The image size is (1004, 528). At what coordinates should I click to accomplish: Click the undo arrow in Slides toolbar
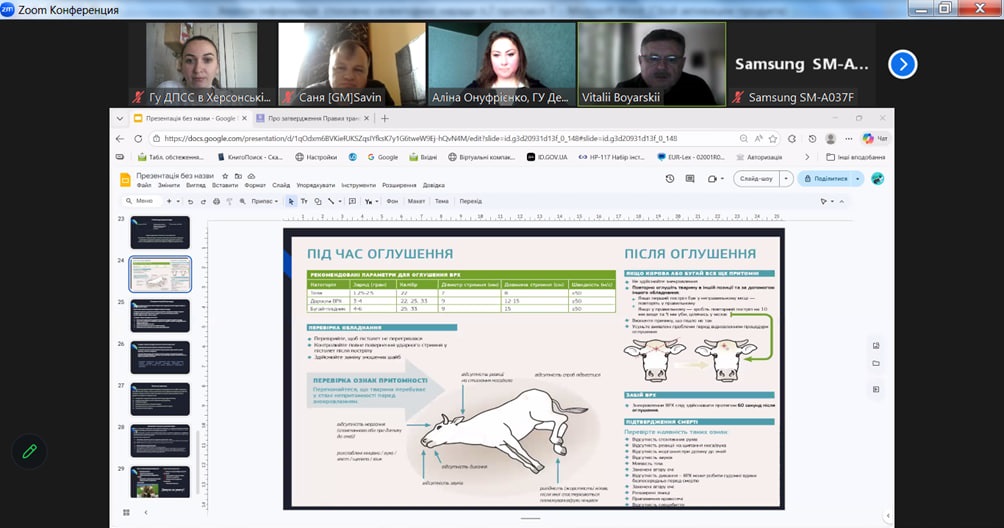tap(191, 201)
